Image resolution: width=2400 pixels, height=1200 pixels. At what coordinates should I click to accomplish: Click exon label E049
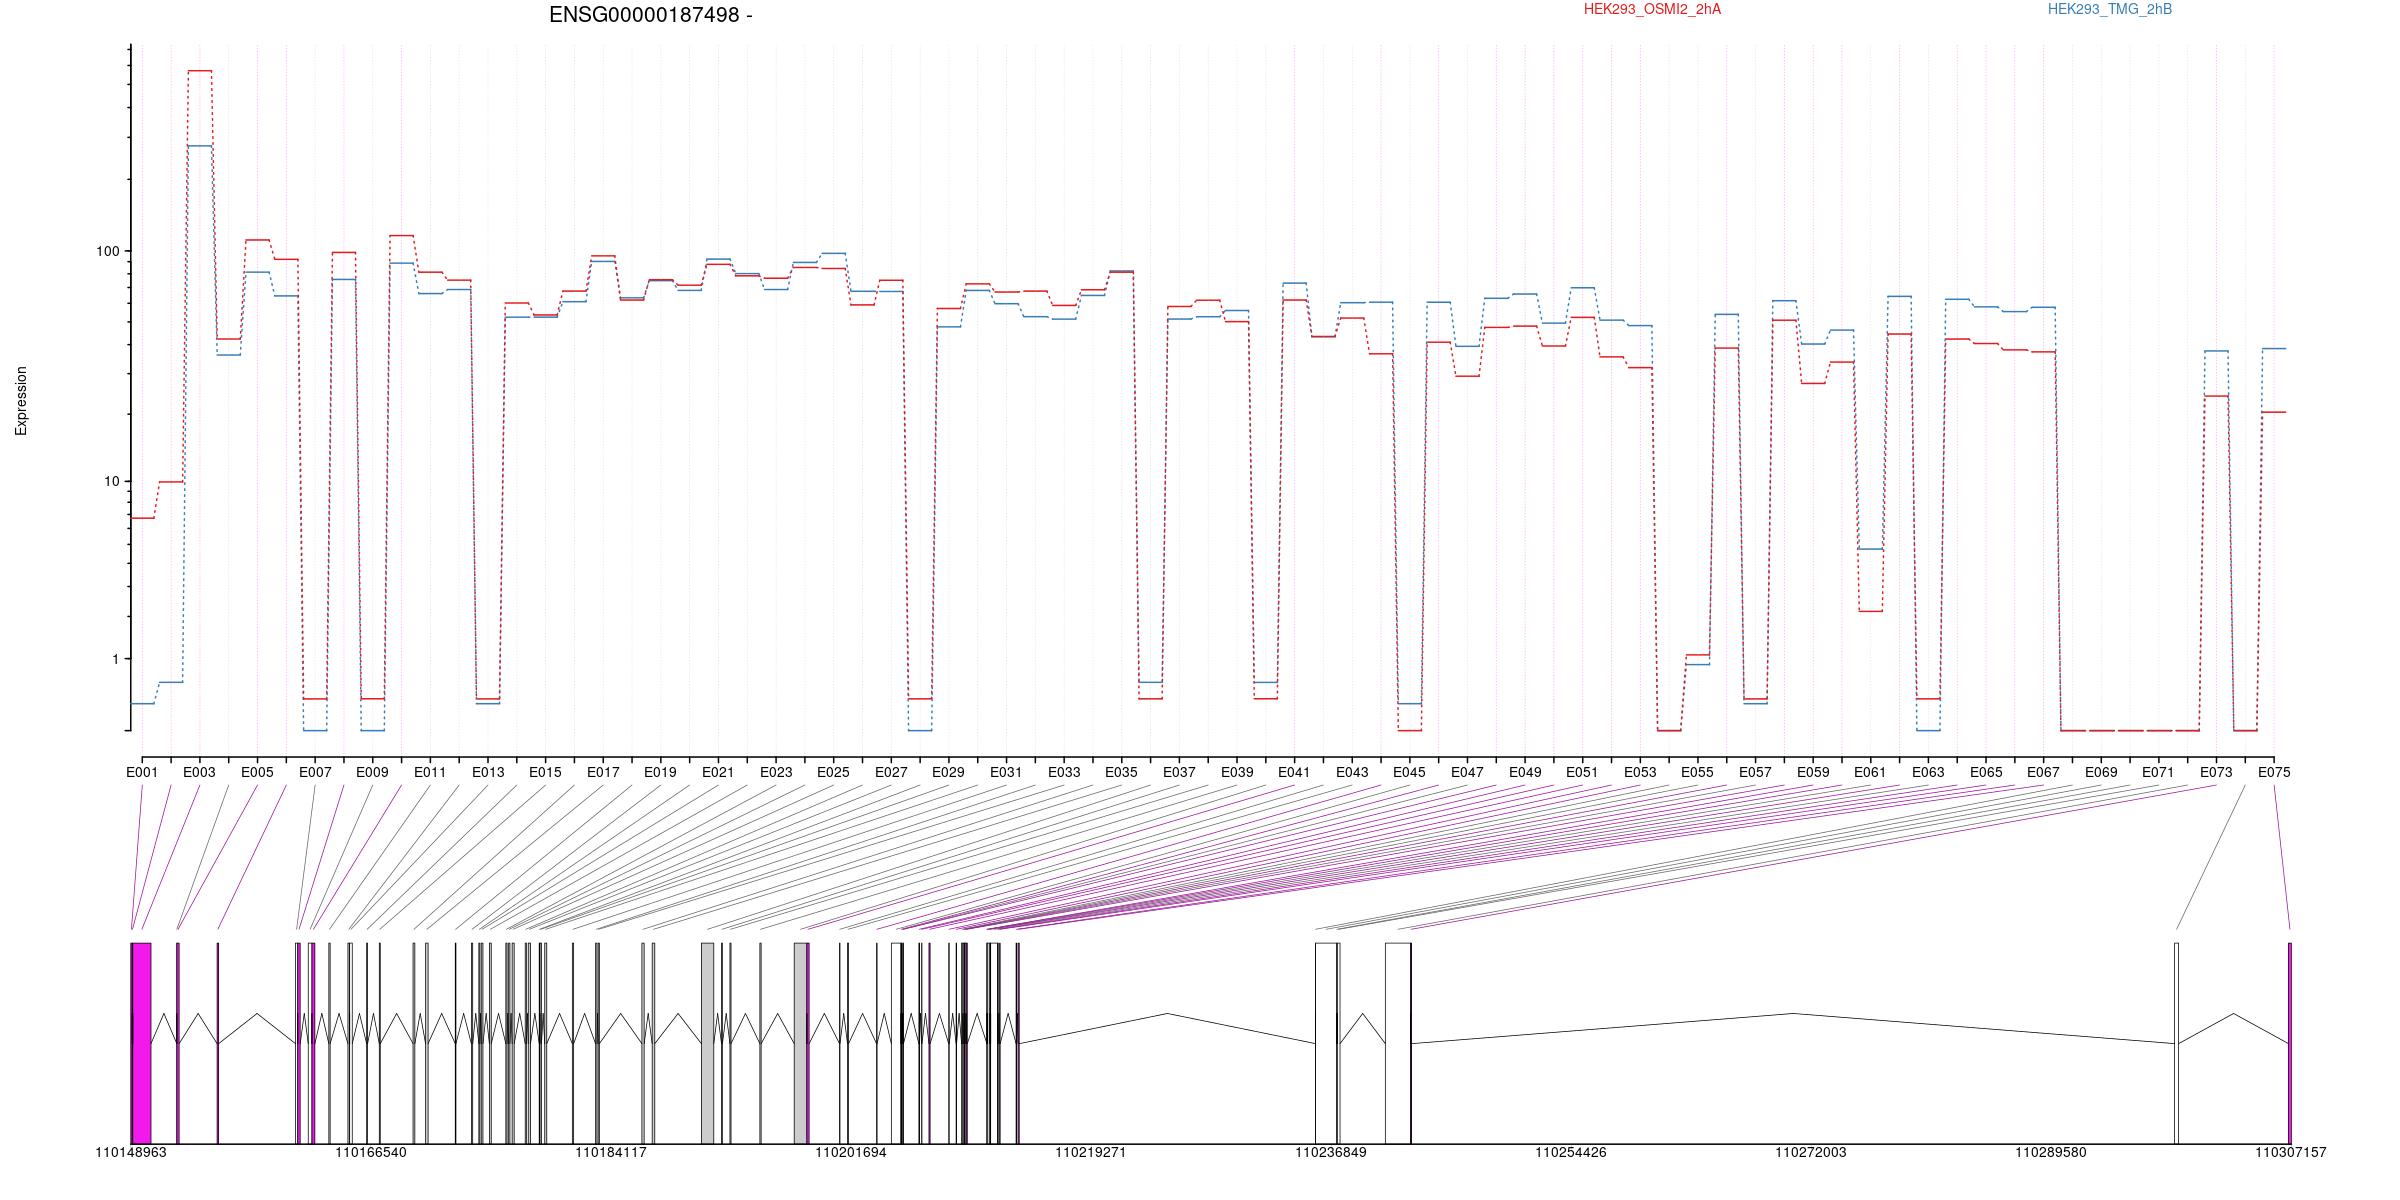[x=1525, y=772]
